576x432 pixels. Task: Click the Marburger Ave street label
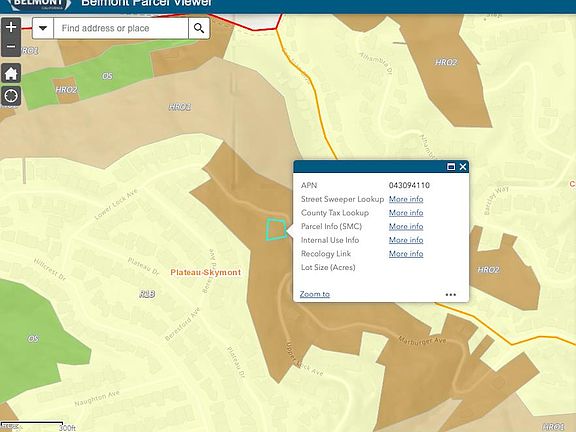pyautogui.click(x=422, y=341)
